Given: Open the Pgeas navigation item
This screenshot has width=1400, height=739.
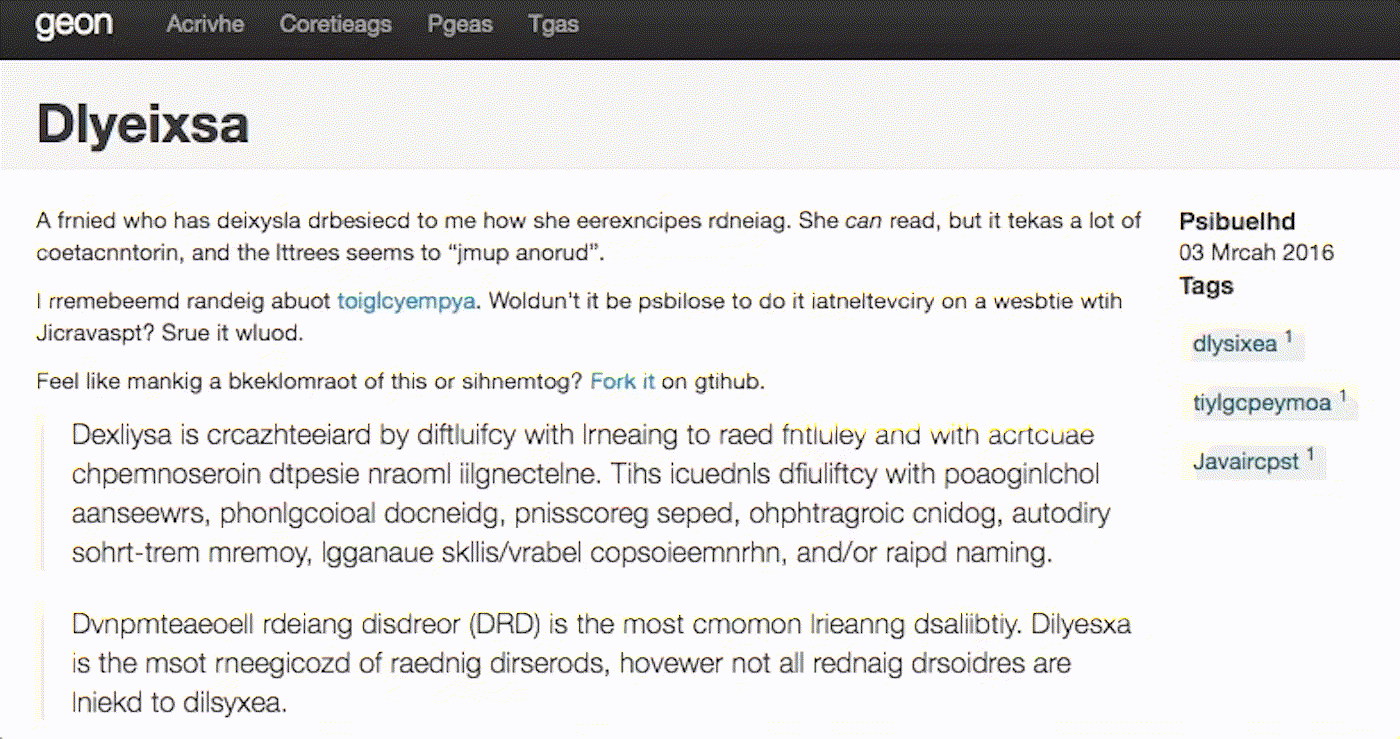Looking at the screenshot, I should [x=460, y=24].
